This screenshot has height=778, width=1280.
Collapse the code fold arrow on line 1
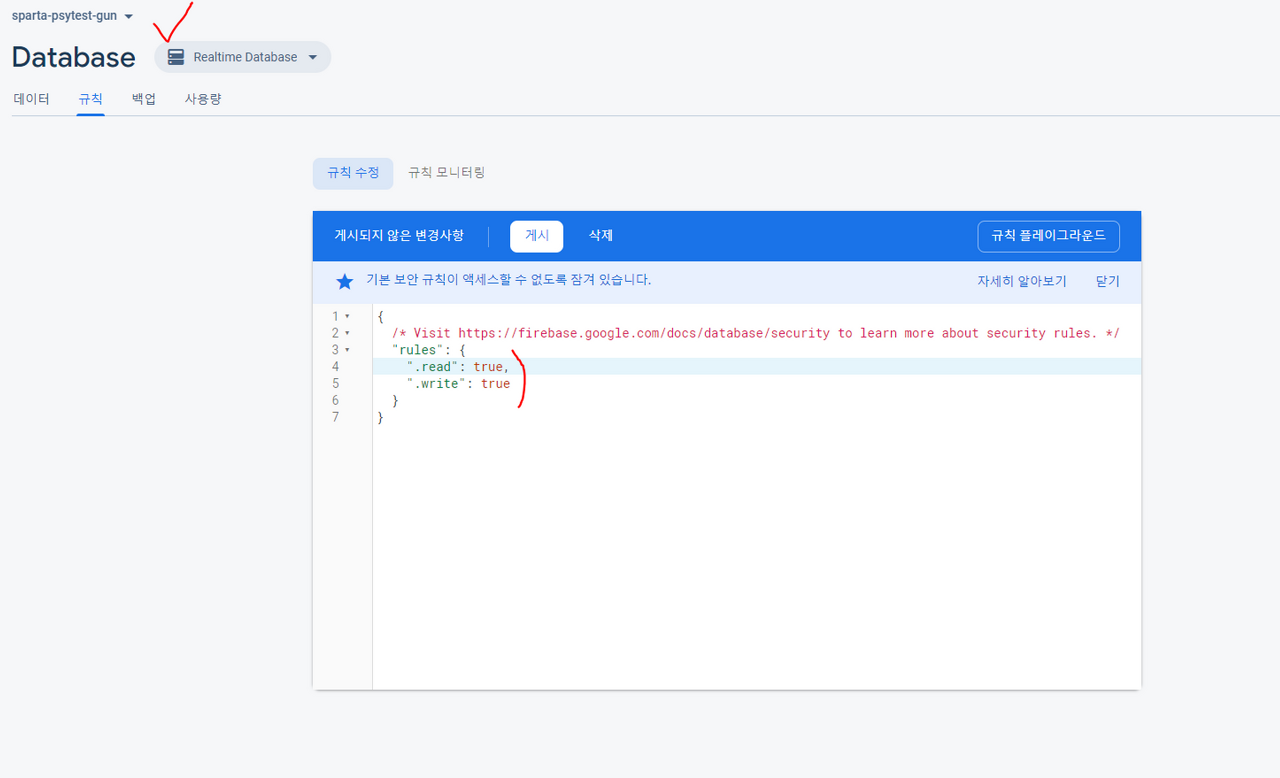coord(347,316)
